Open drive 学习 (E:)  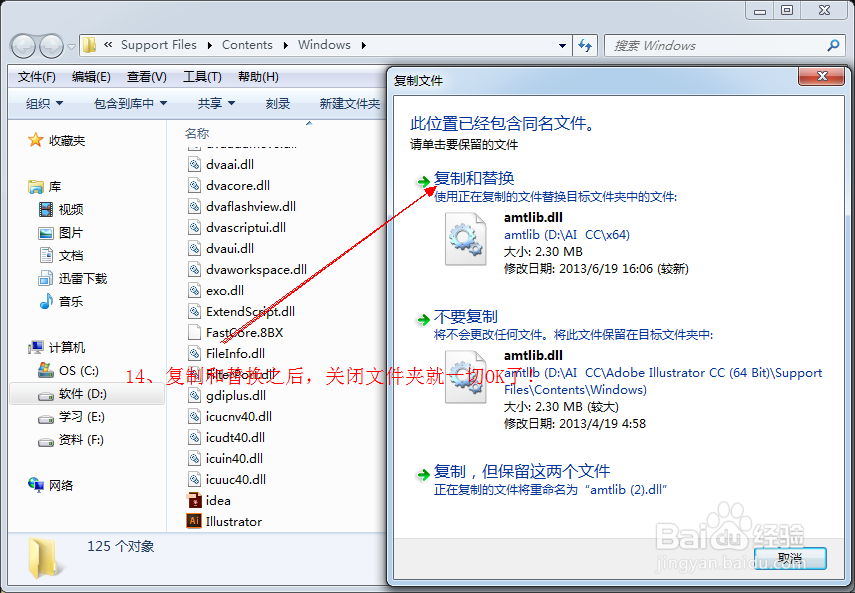(x=71, y=417)
